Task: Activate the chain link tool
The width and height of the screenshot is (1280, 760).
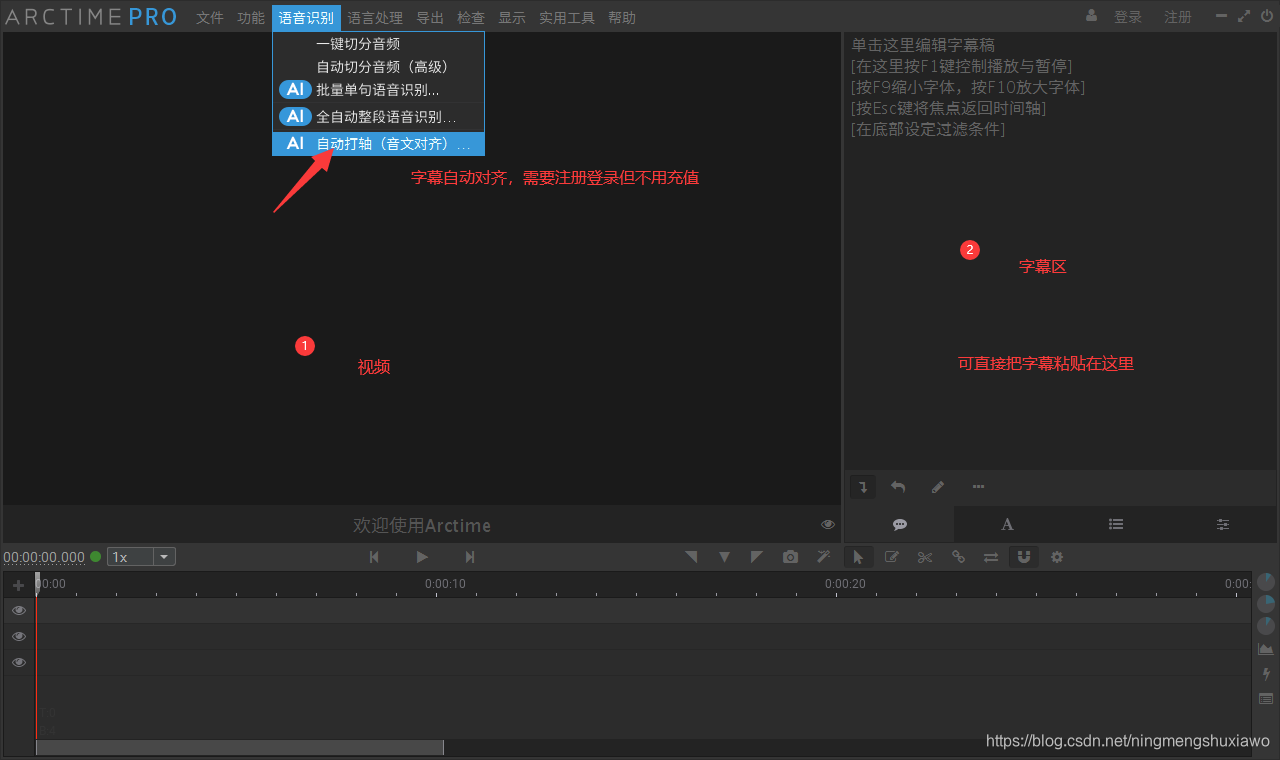Action: pyautogui.click(x=958, y=557)
